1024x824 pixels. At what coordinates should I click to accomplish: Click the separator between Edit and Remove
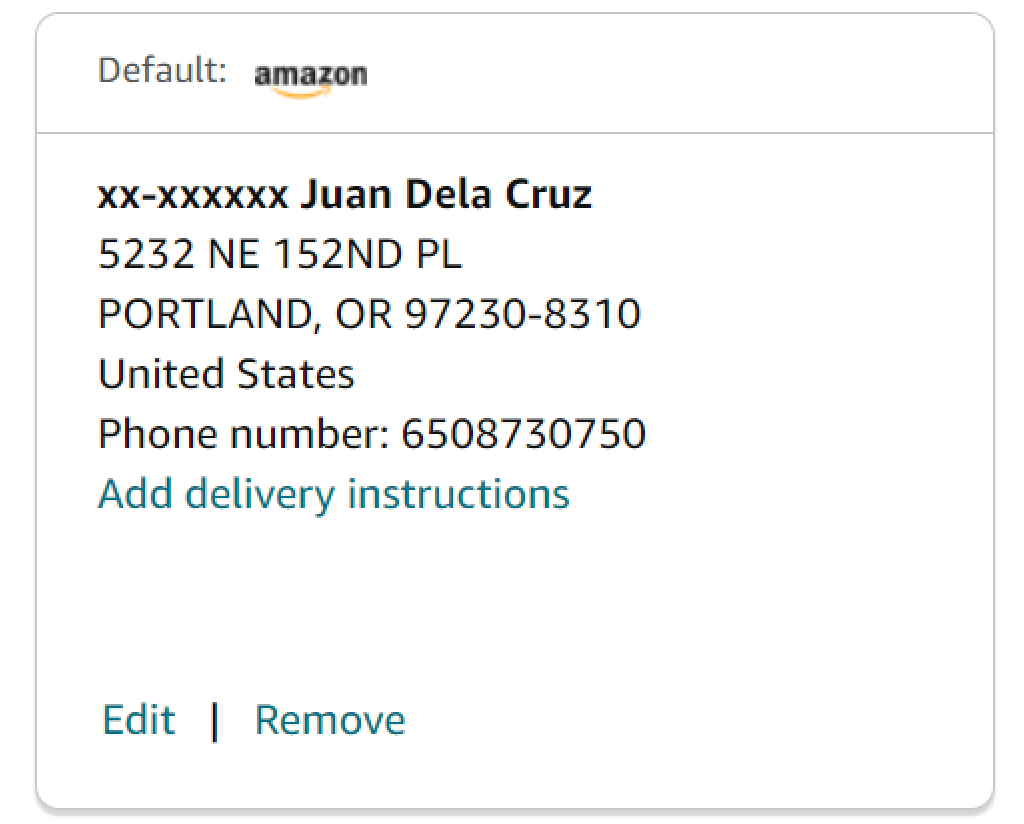pos(214,720)
